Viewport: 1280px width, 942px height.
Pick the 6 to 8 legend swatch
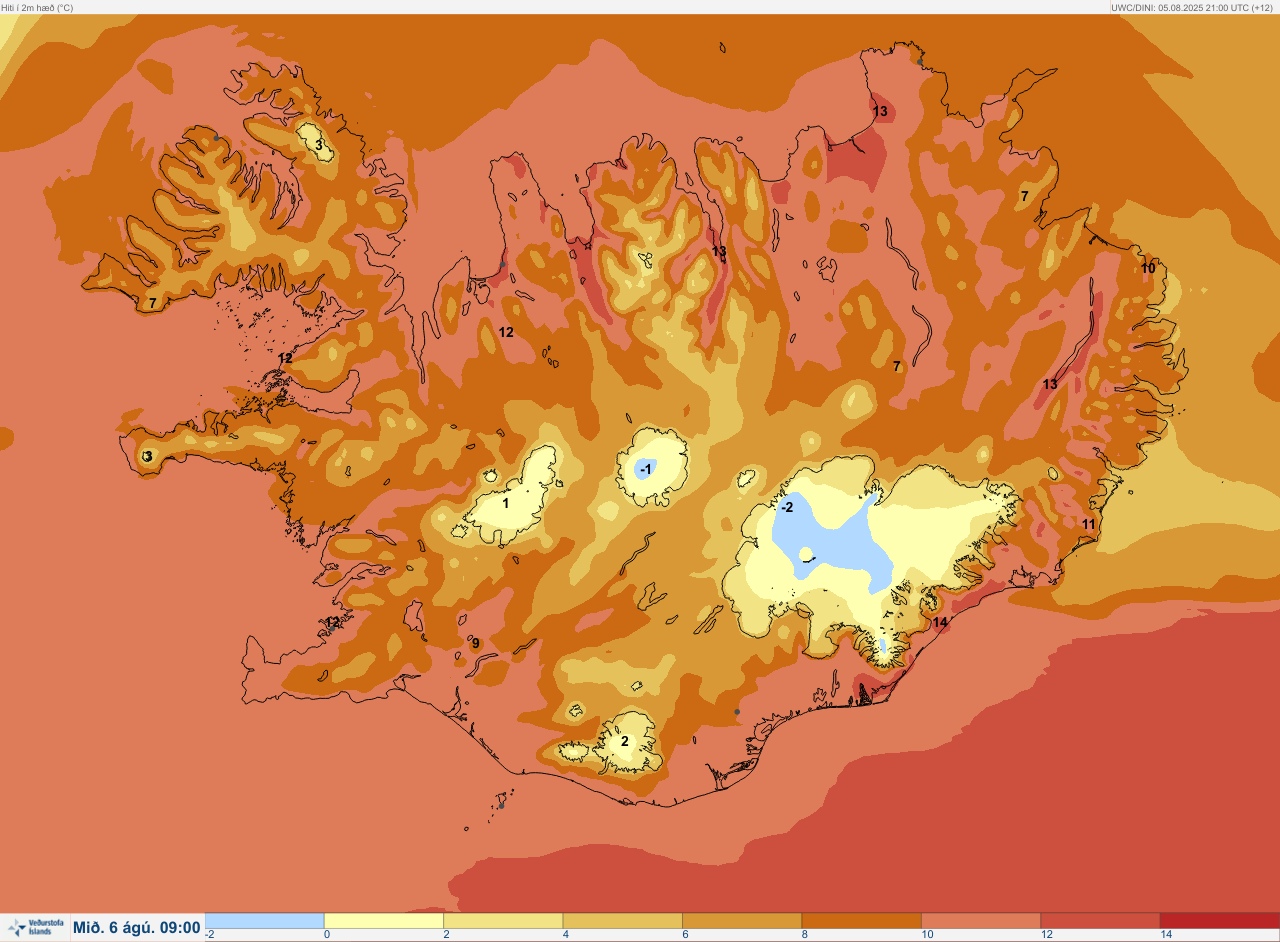pos(742,920)
